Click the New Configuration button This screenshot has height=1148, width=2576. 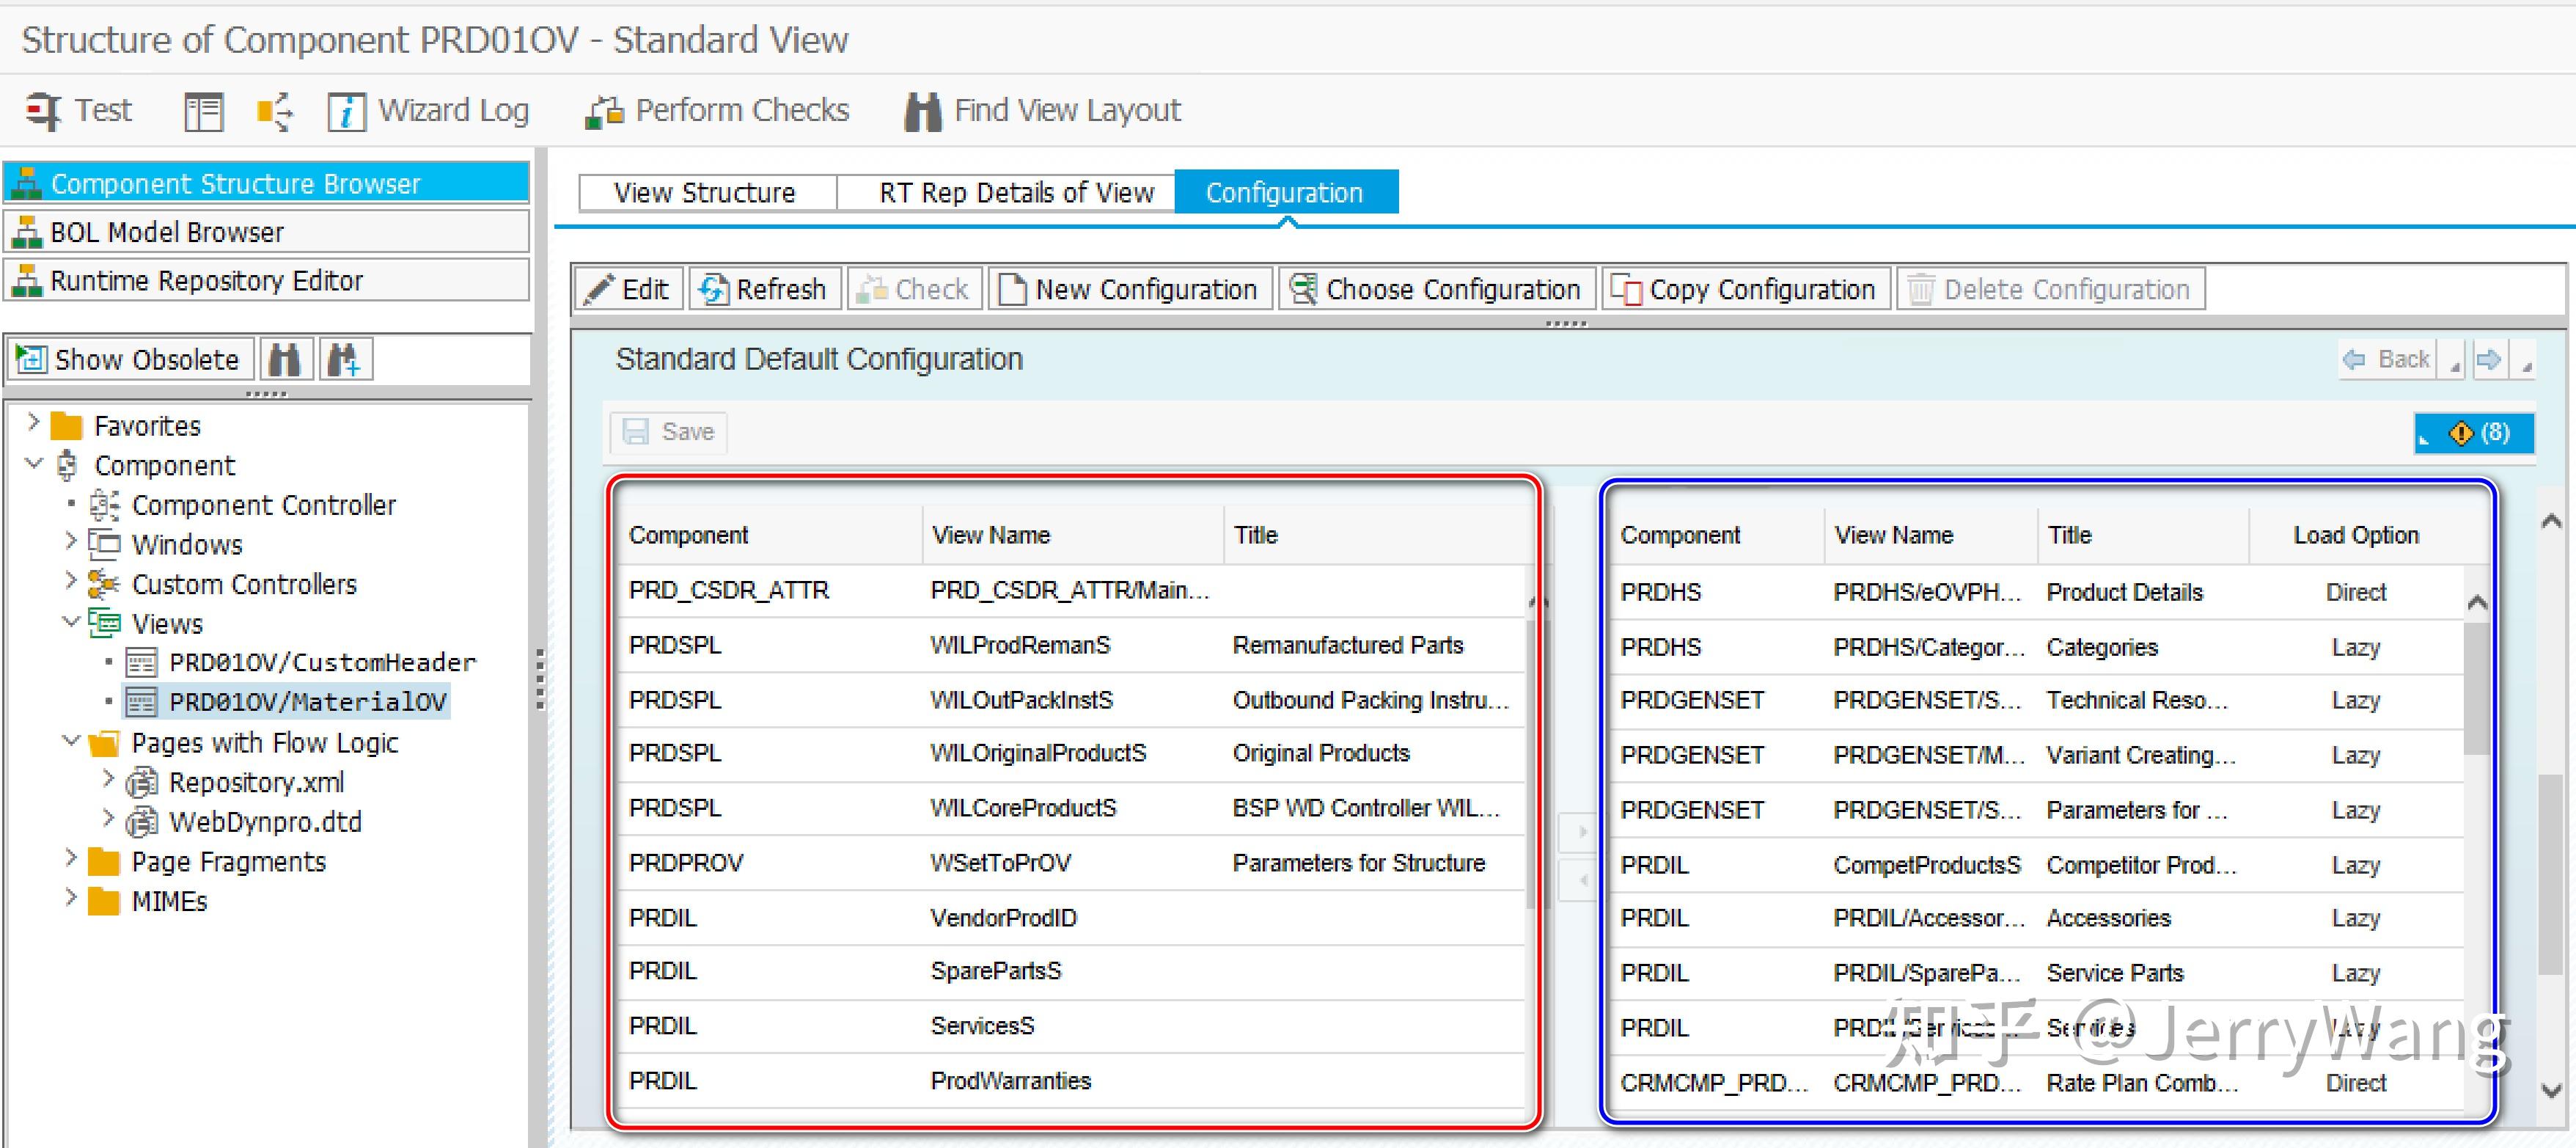[x=1129, y=289]
